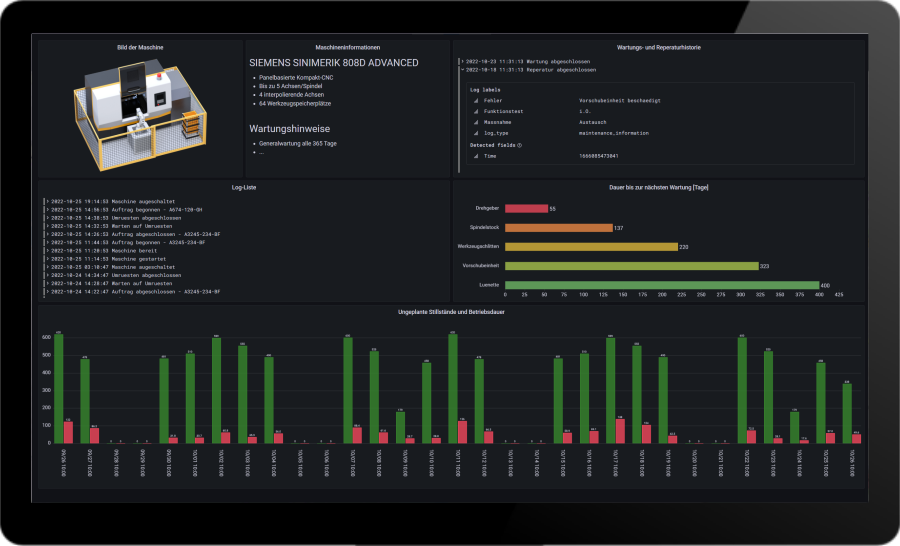This screenshot has height=546, width=900.
Task: Click the value Vorschubeinheit beschaedigt
Action: click(x=620, y=100)
